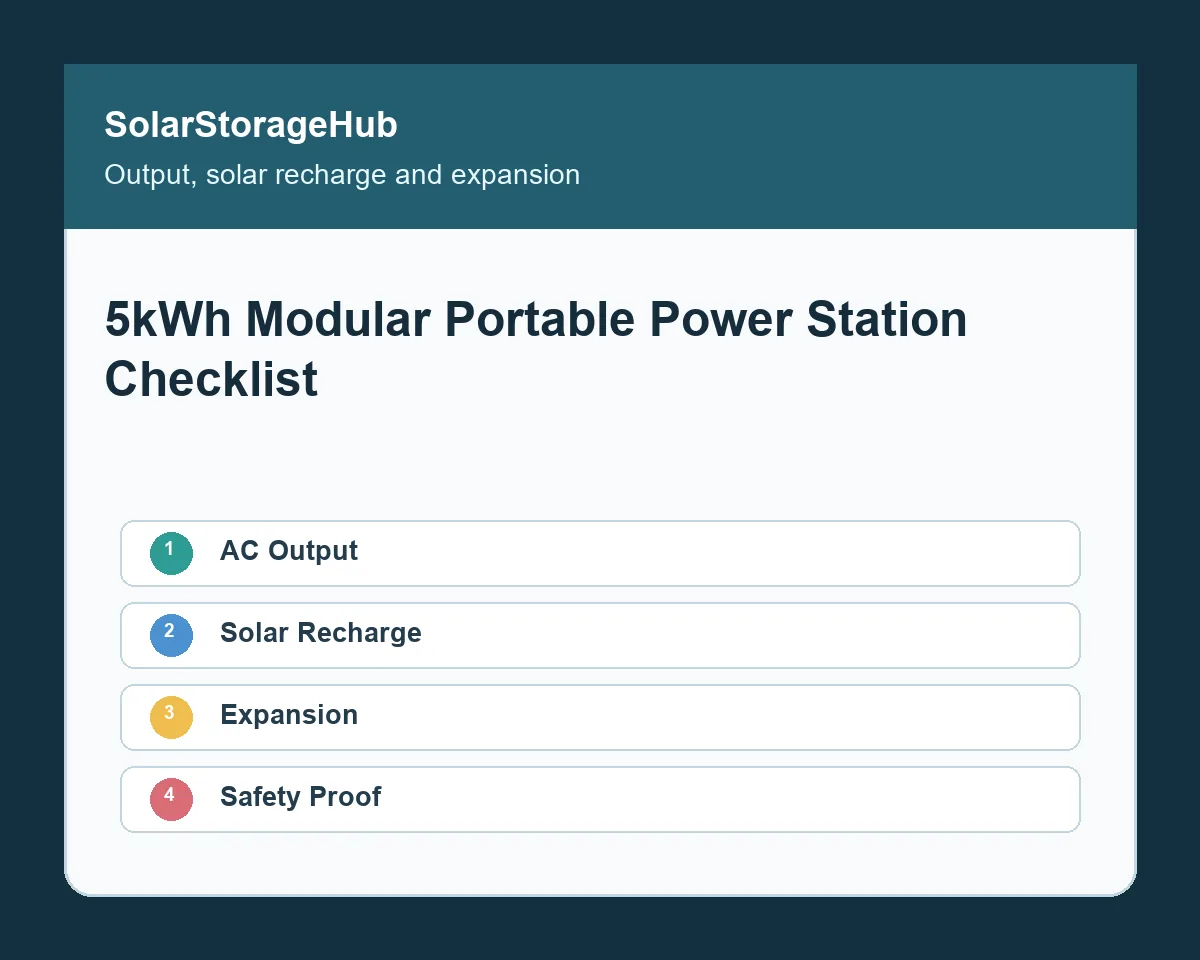Click the 'Output, solar recharge and expansion' subtitle
1200x960 pixels.
pos(342,174)
